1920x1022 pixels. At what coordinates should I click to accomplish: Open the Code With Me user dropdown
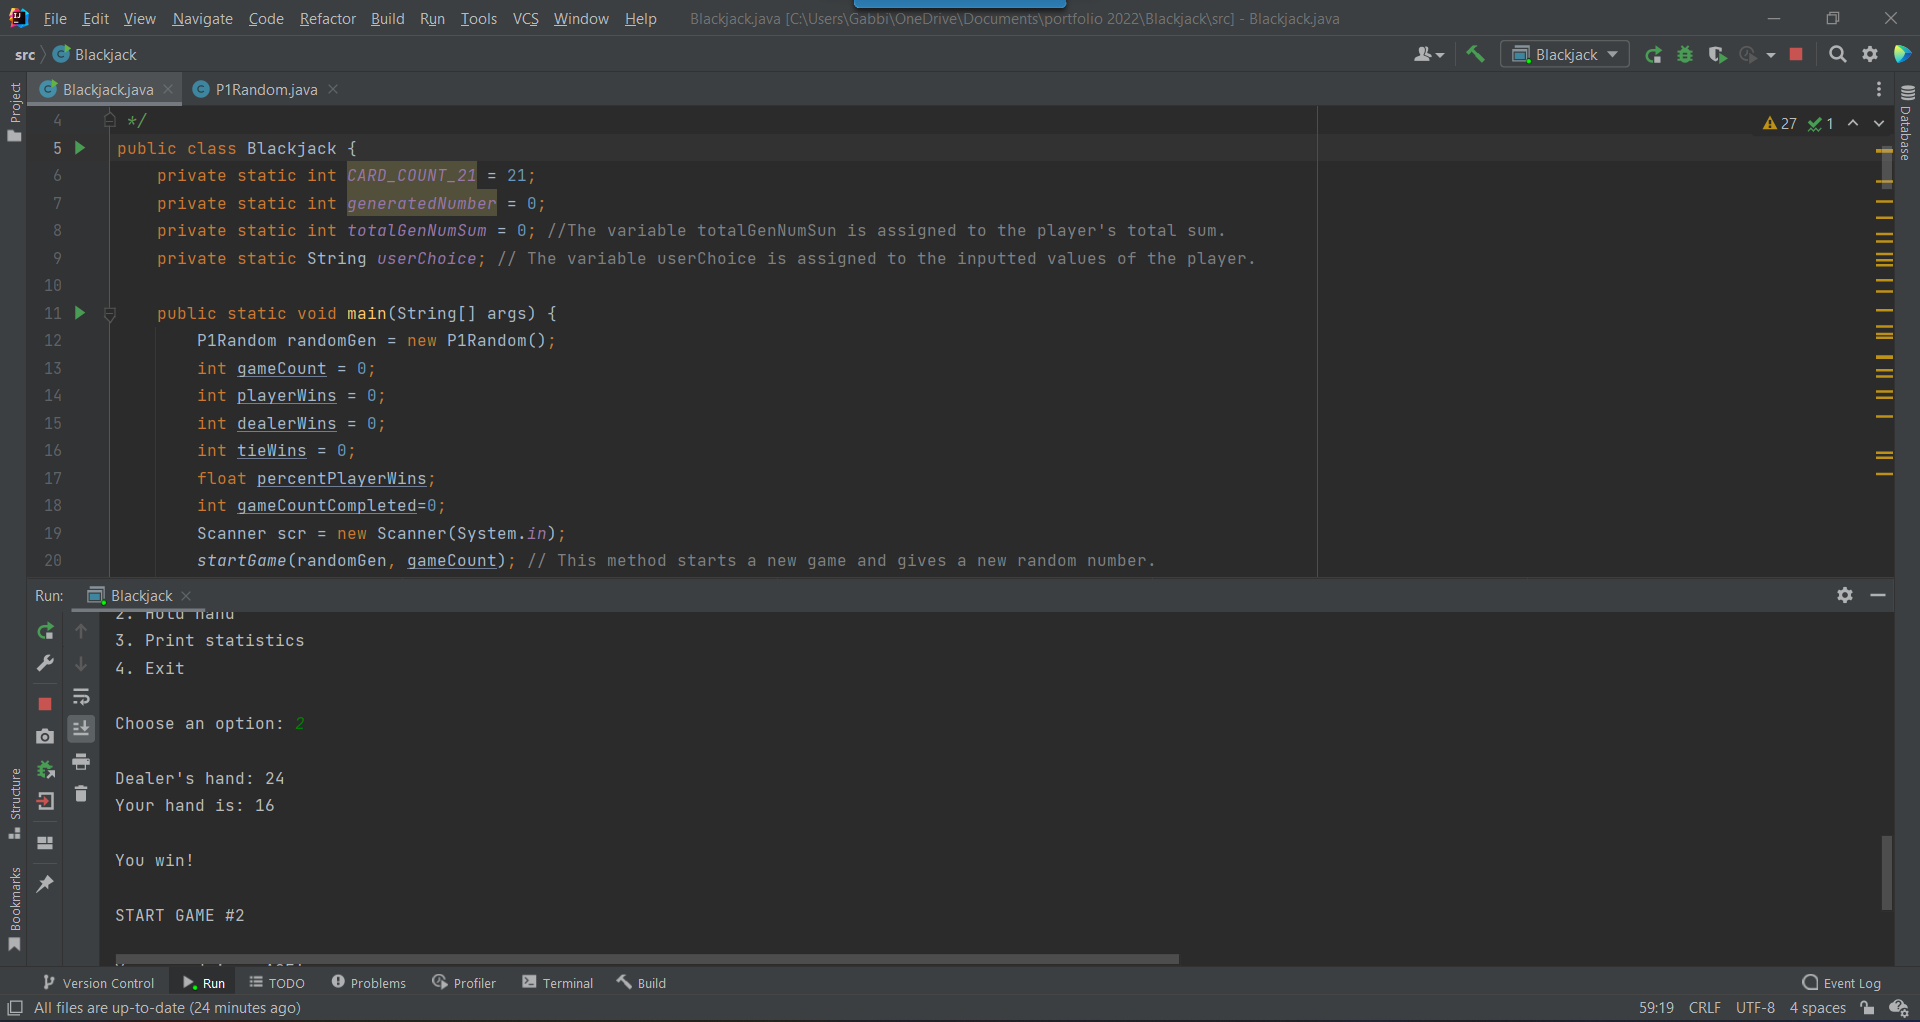point(1429,55)
